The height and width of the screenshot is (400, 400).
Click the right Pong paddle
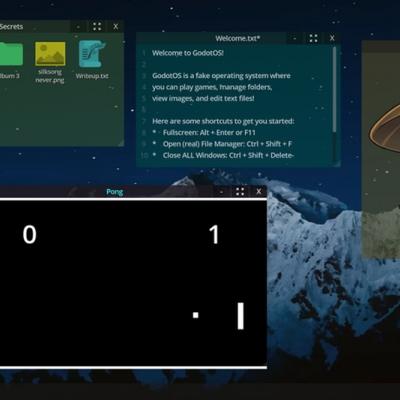tap(240, 316)
